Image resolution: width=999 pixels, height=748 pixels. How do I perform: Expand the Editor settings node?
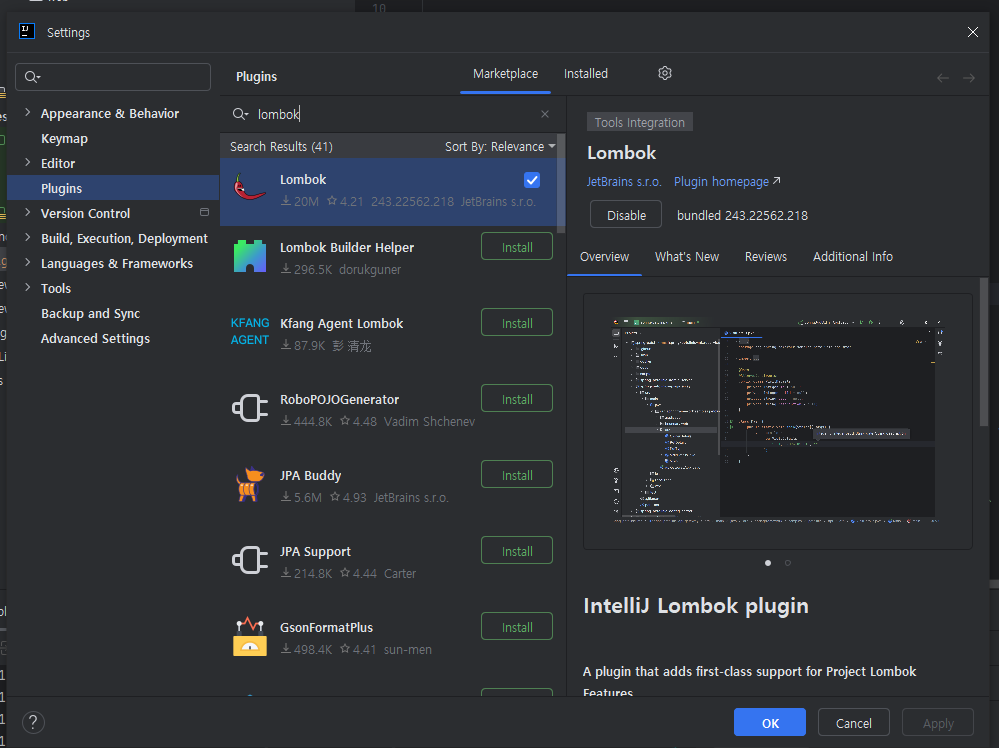(x=27, y=163)
